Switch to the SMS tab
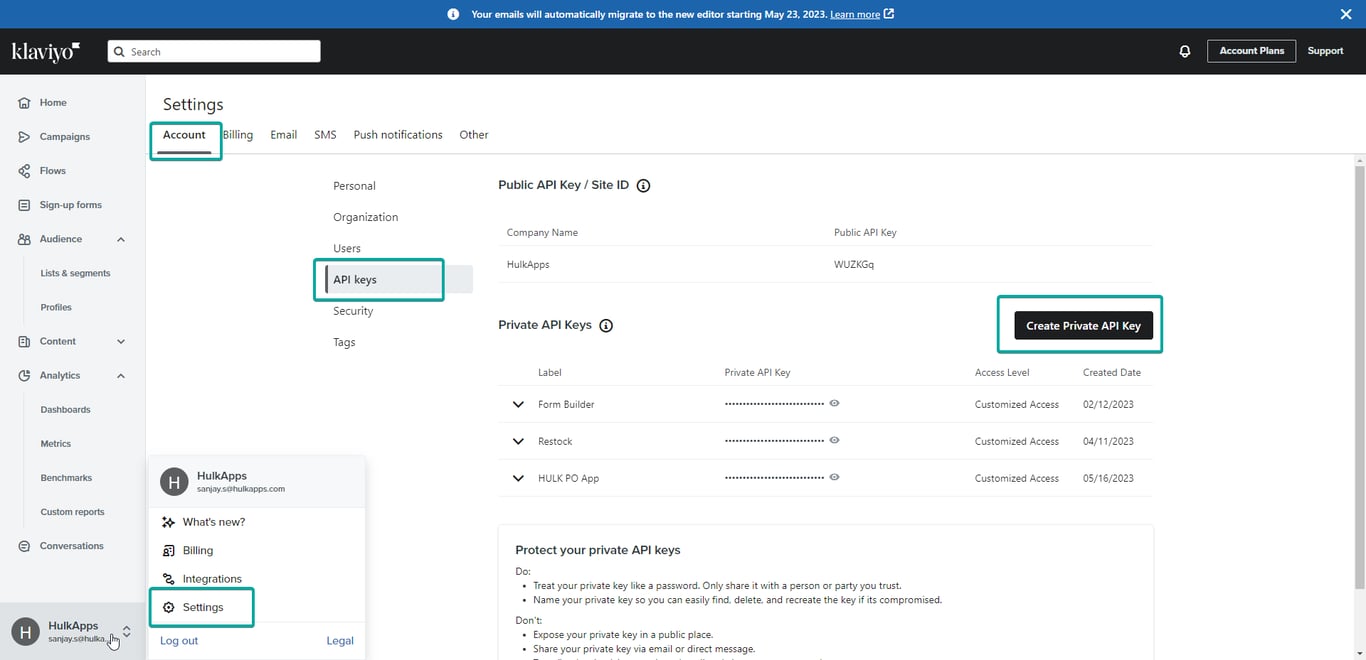The height and width of the screenshot is (660, 1366). click(325, 135)
